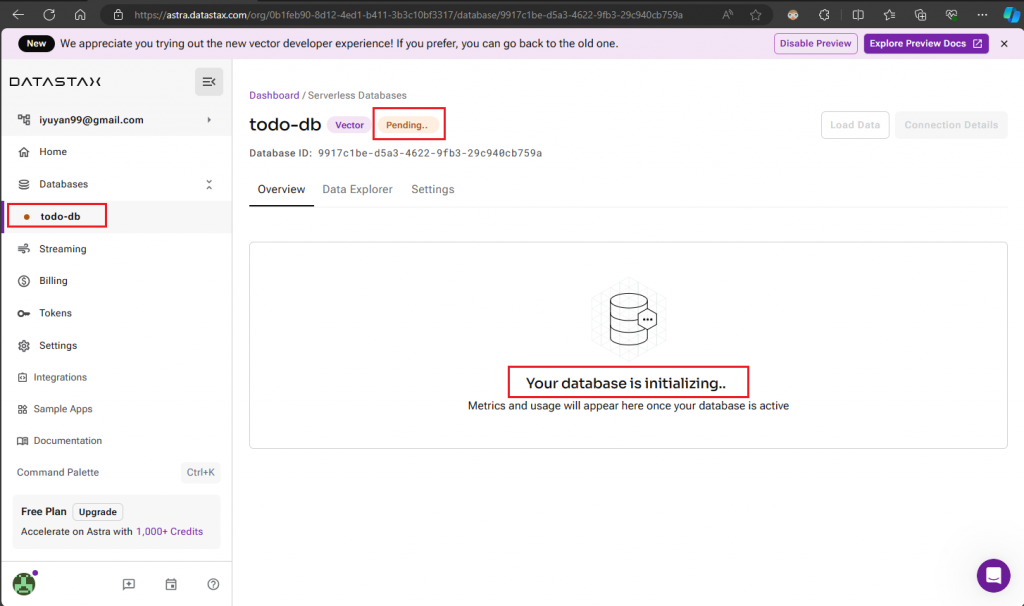The height and width of the screenshot is (606, 1024).
Task: Collapse the sidebar with the menu toggle icon
Action: click(209, 82)
